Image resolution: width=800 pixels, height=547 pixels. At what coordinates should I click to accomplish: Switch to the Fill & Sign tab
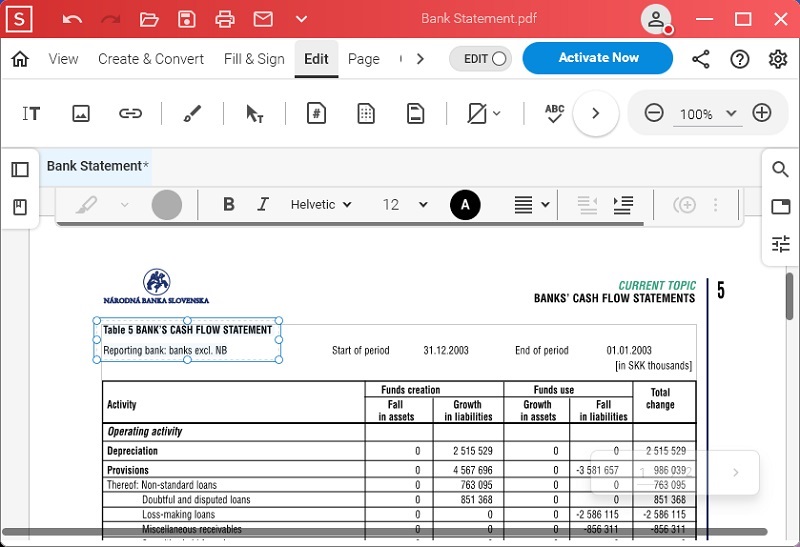point(254,59)
